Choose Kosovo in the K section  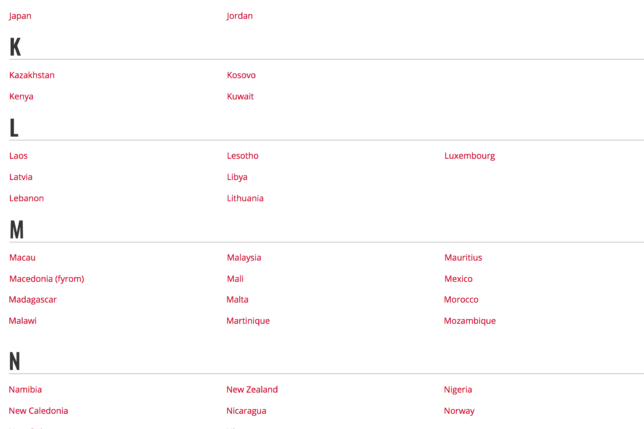tap(241, 75)
